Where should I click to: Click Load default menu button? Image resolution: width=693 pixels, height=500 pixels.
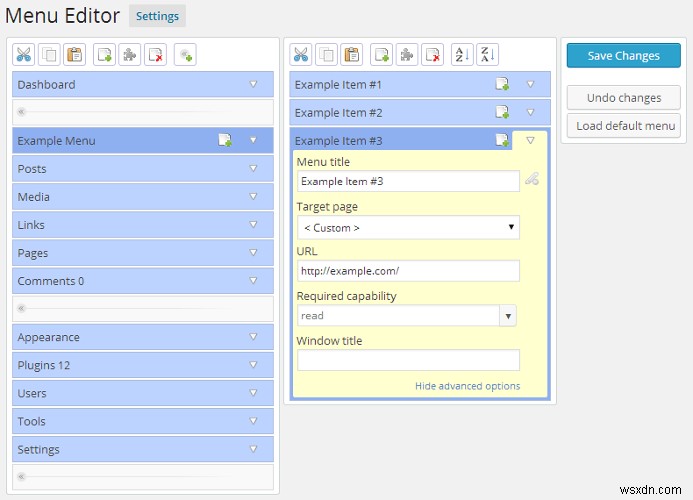point(624,126)
